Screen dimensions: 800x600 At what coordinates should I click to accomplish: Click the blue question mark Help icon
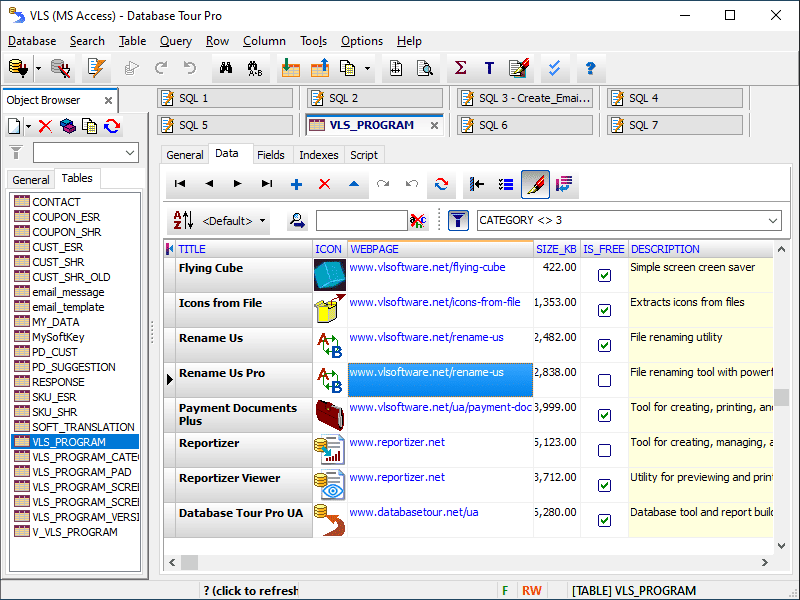590,68
